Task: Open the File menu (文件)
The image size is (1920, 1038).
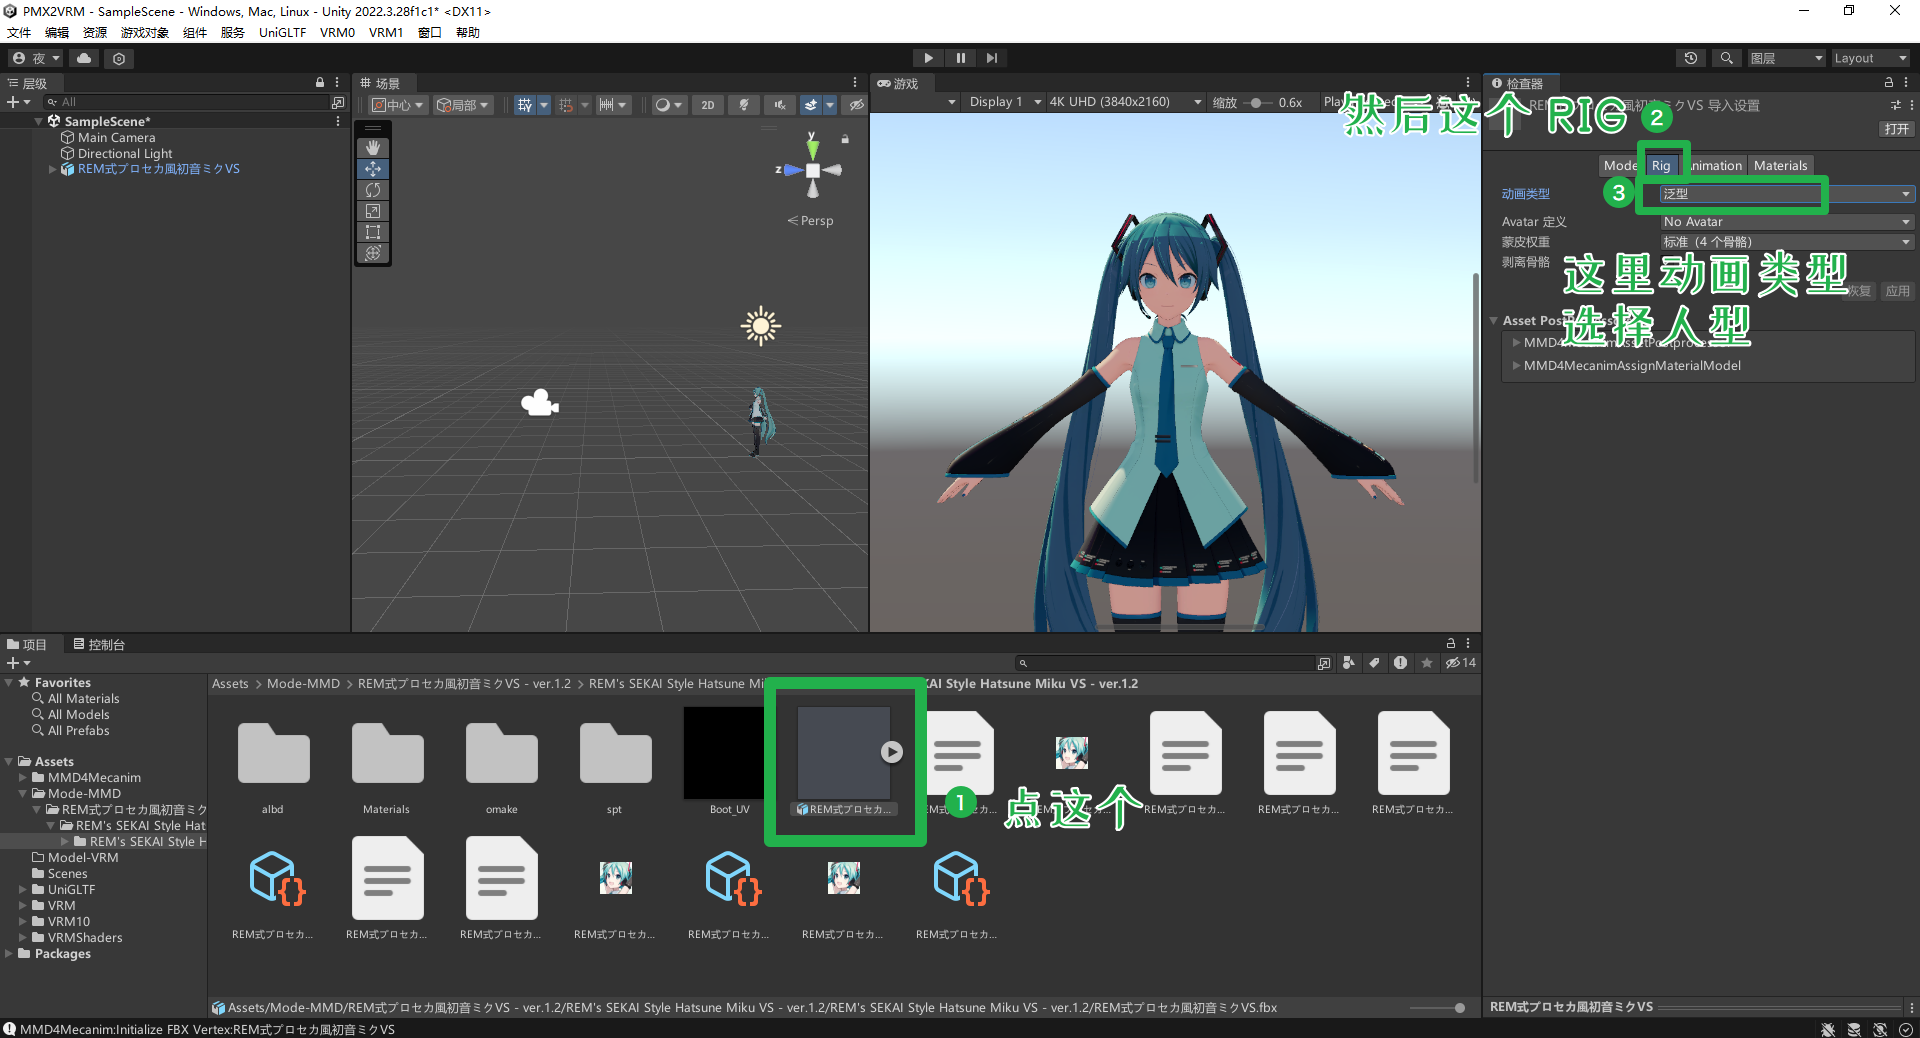Action: tap(19, 32)
